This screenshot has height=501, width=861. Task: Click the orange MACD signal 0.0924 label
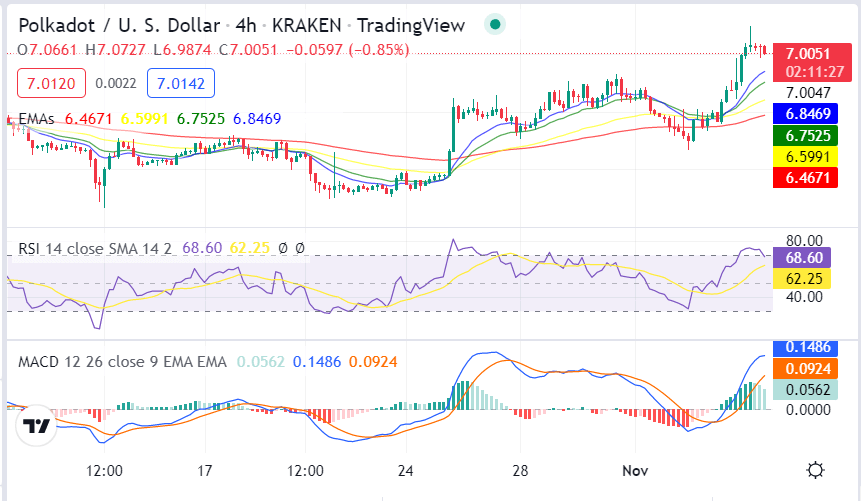pyautogui.click(x=805, y=368)
